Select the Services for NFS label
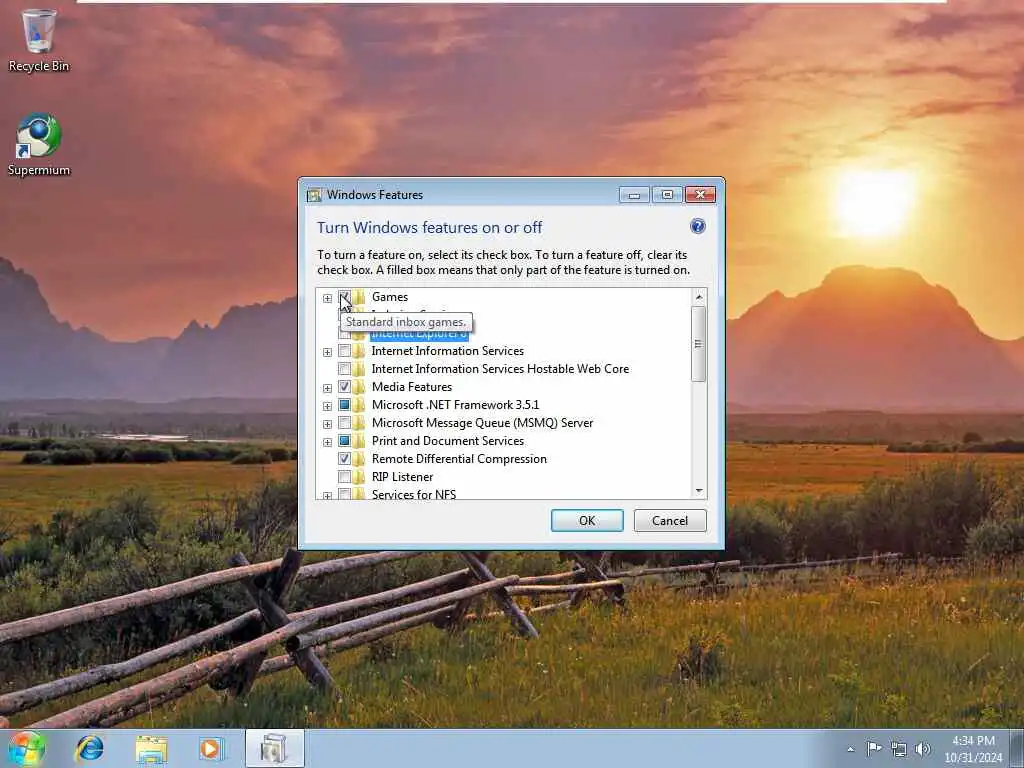The height and width of the screenshot is (768, 1024). pos(414,494)
